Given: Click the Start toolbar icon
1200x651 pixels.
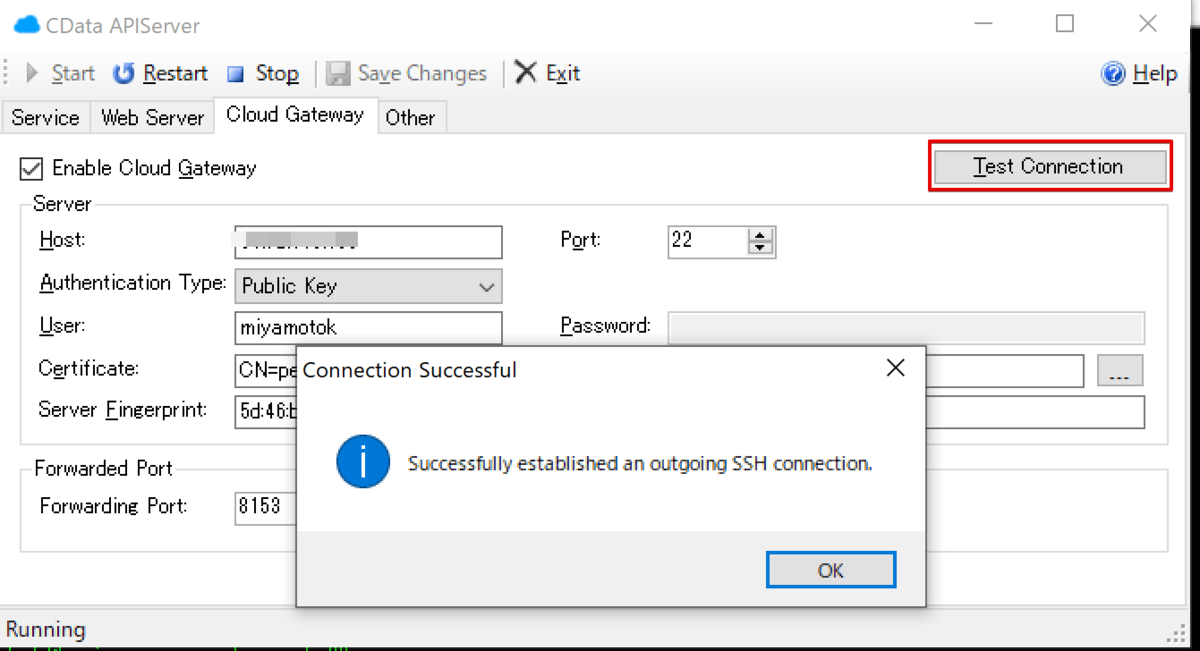Looking at the screenshot, I should pyautogui.click(x=32, y=73).
